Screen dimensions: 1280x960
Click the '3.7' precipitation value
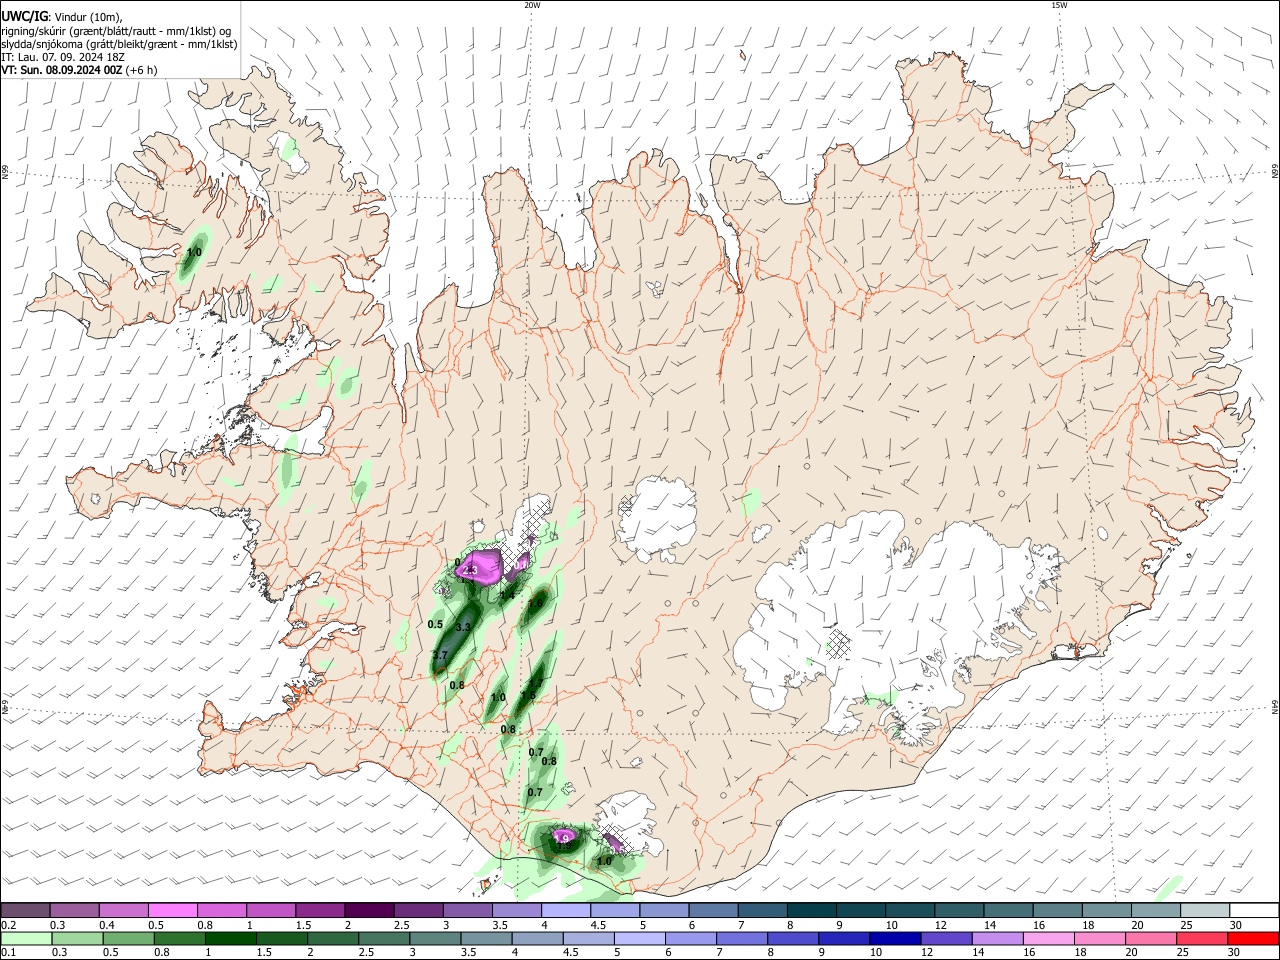(439, 655)
